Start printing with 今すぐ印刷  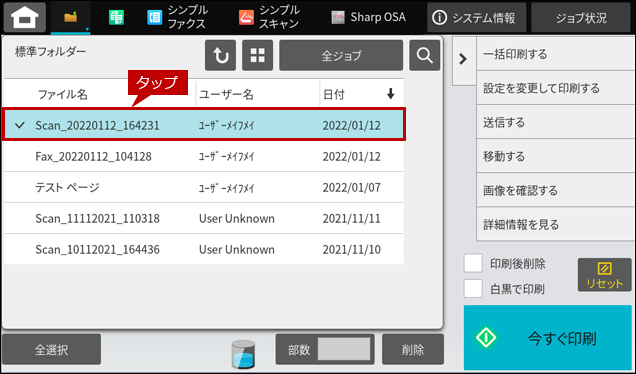548,337
